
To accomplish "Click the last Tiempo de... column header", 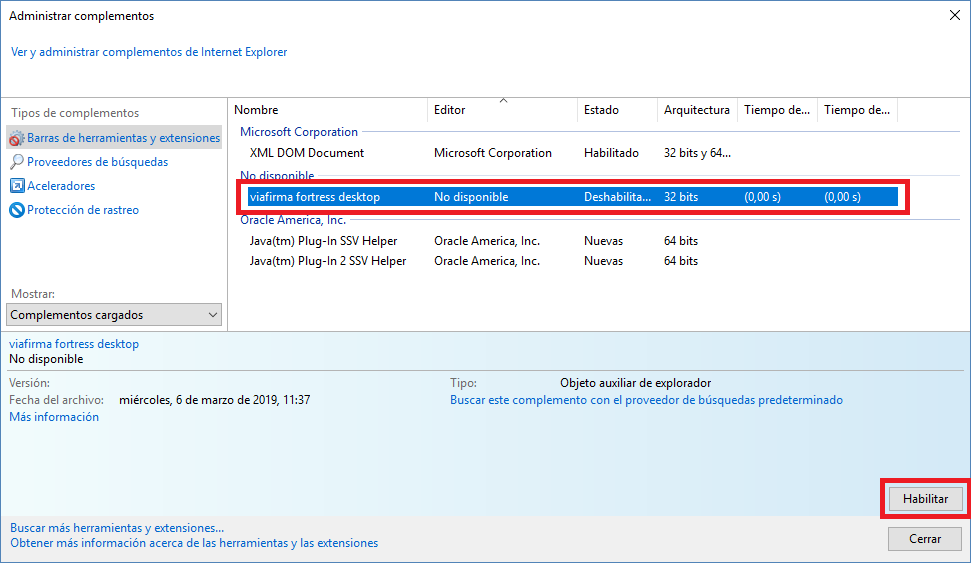I will [856, 110].
